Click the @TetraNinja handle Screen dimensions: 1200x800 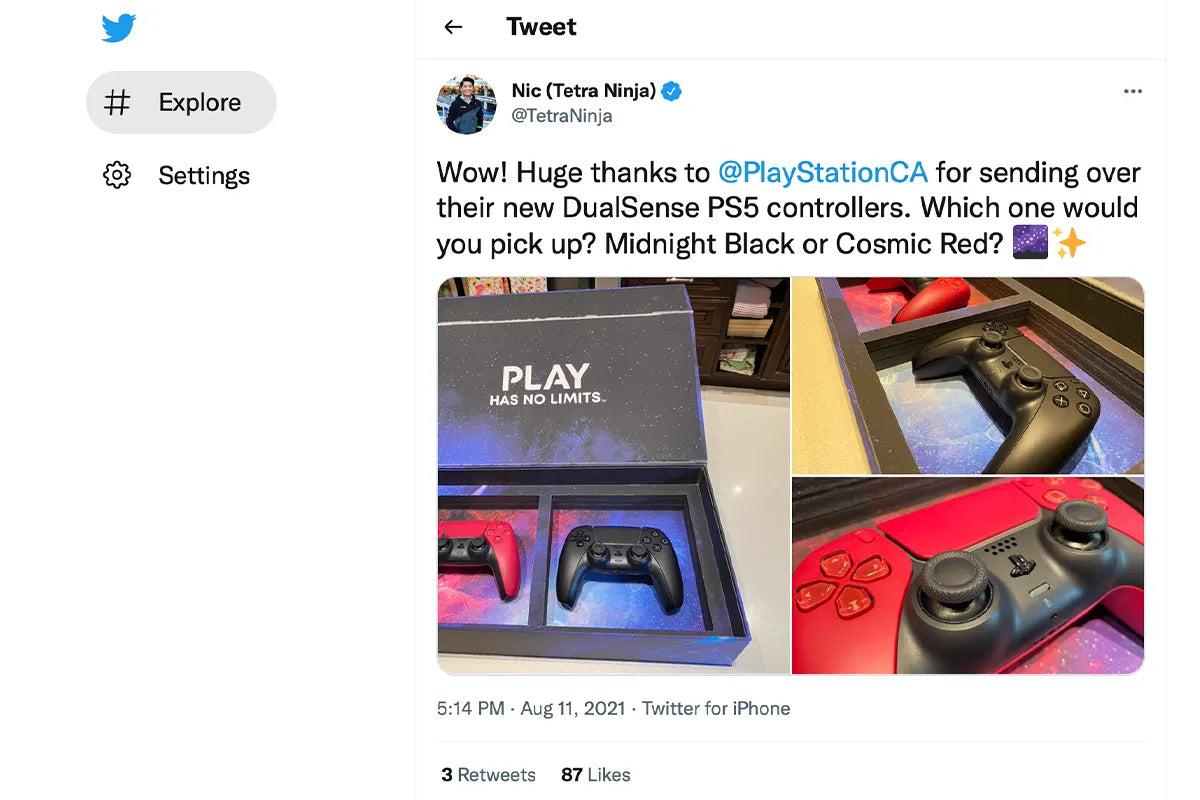562,116
